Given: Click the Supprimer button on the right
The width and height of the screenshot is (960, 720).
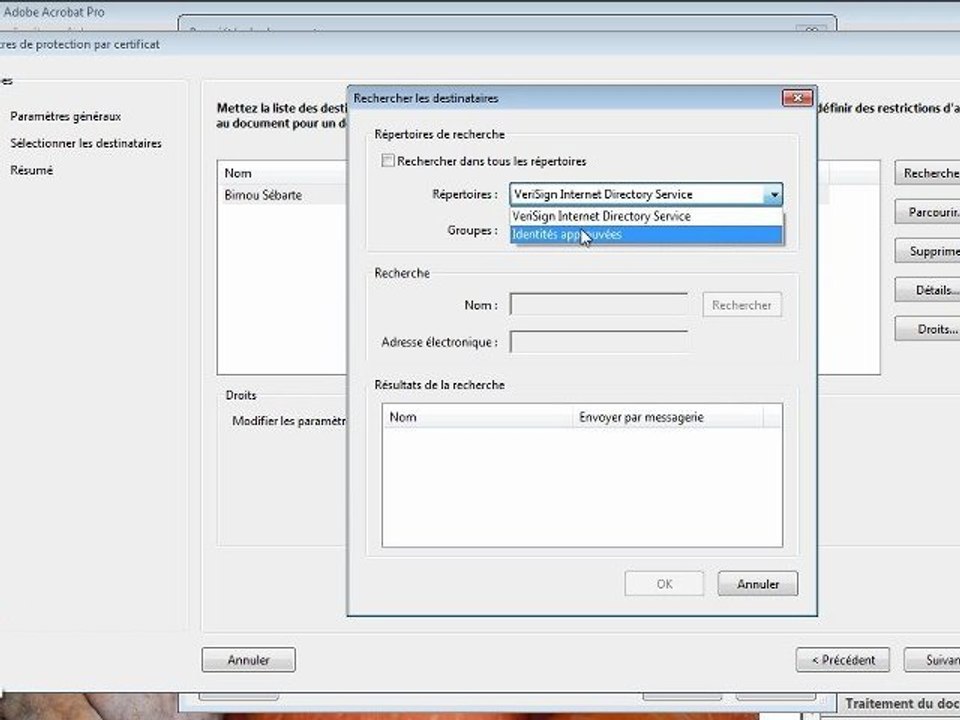Looking at the screenshot, I should [927, 251].
